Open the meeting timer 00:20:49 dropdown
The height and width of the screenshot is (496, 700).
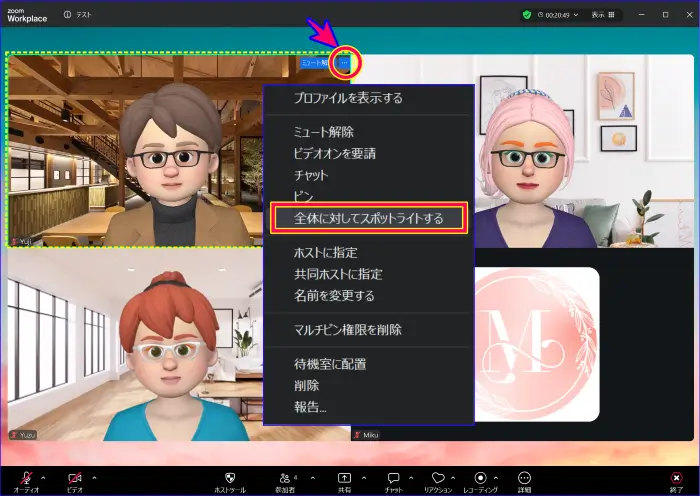point(558,15)
